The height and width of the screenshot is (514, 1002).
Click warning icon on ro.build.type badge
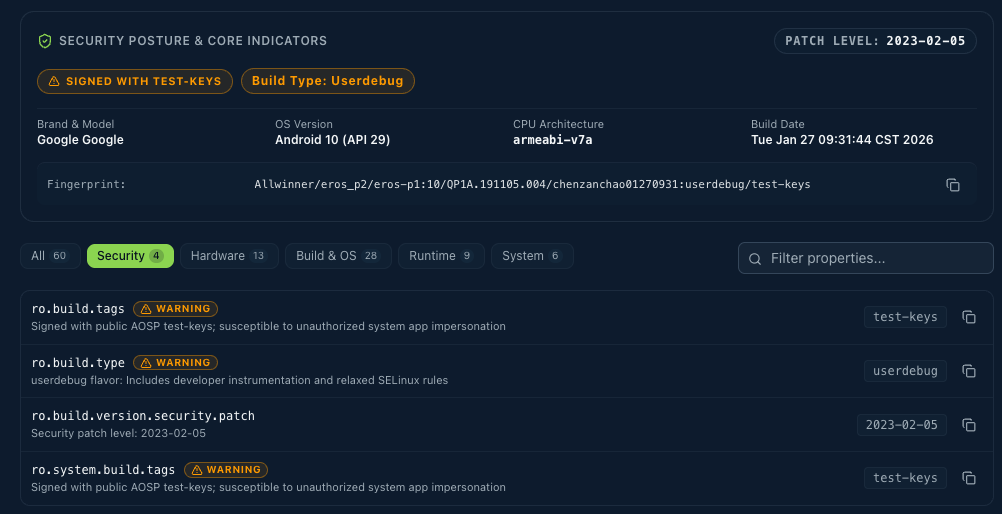[x=146, y=362]
